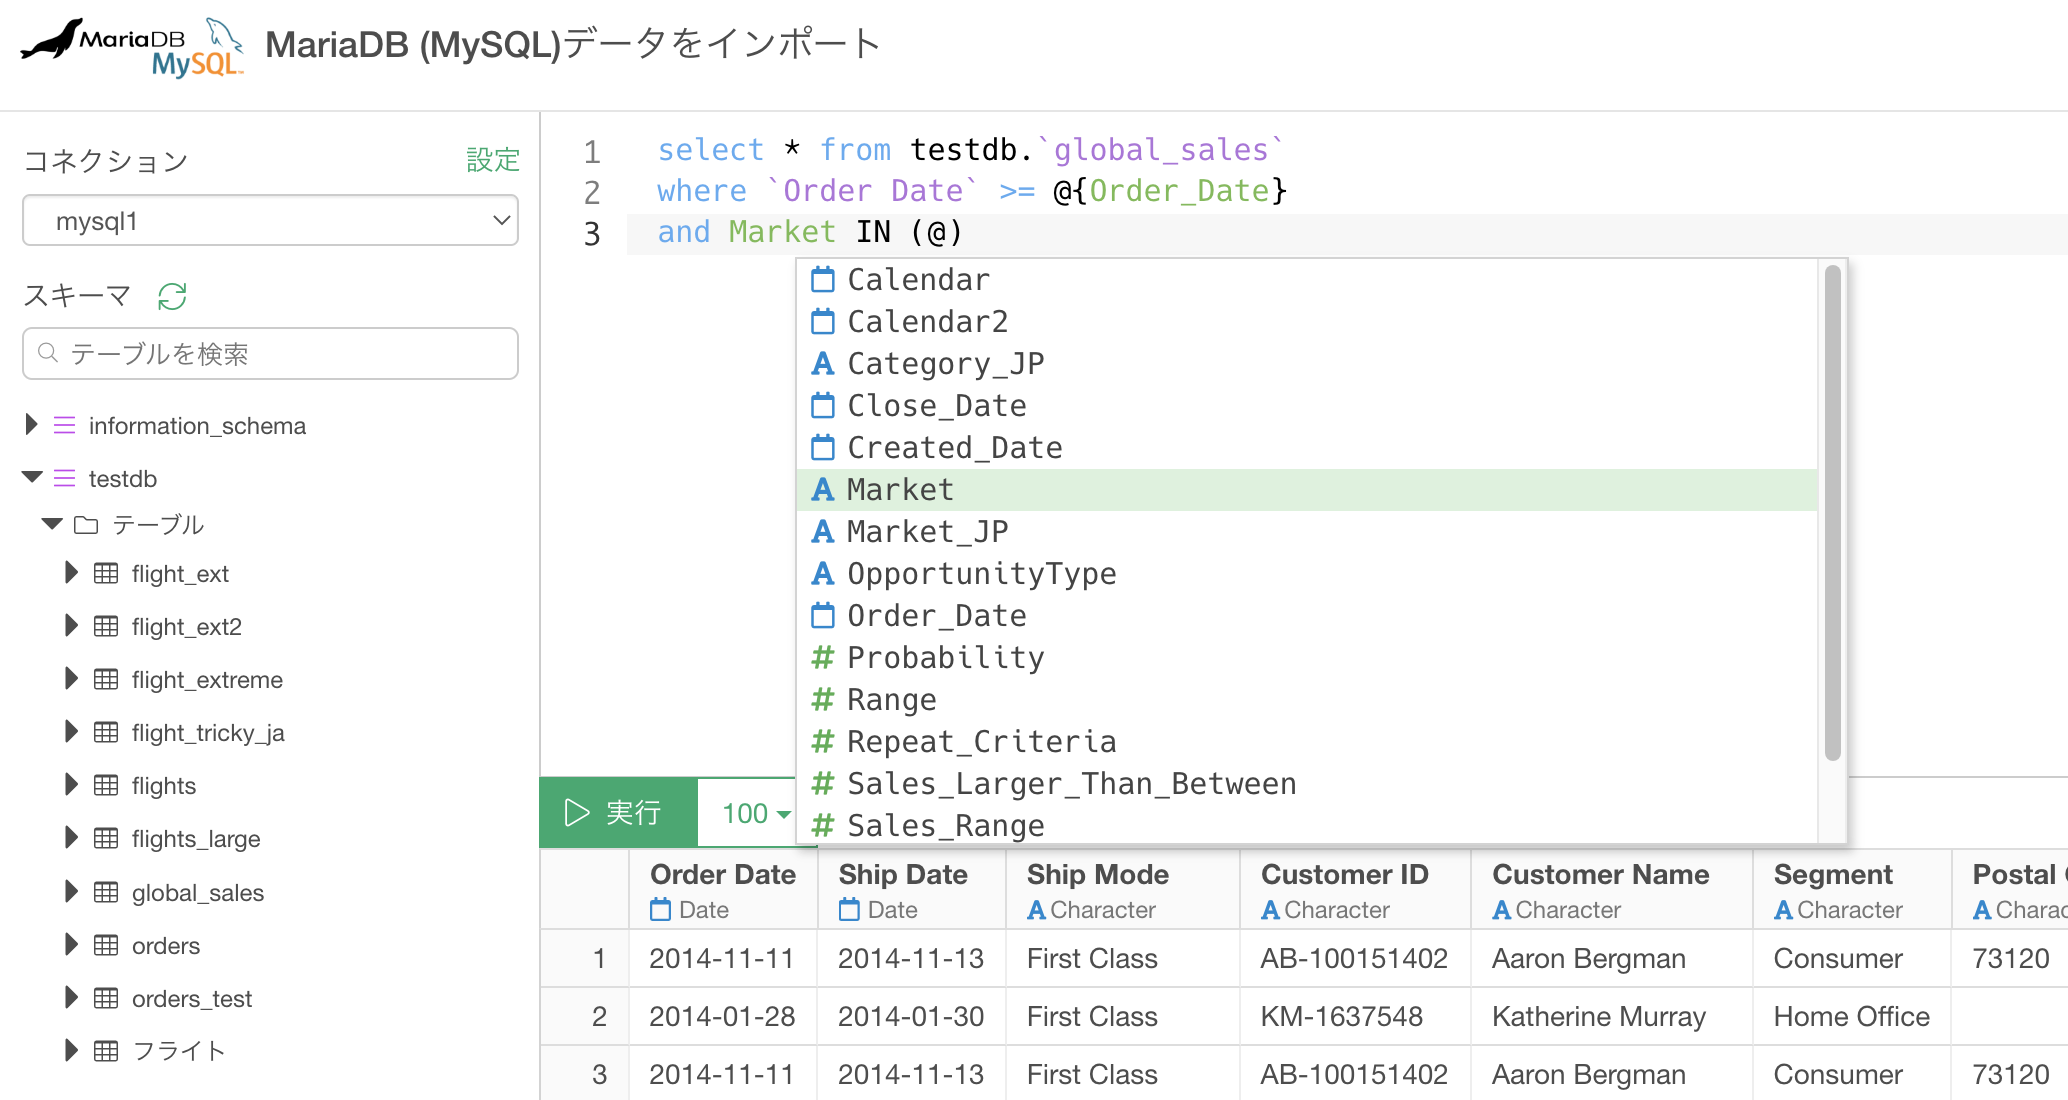Click the flight_ext table icon
Image resolution: width=2068 pixels, height=1100 pixels.
coord(106,573)
